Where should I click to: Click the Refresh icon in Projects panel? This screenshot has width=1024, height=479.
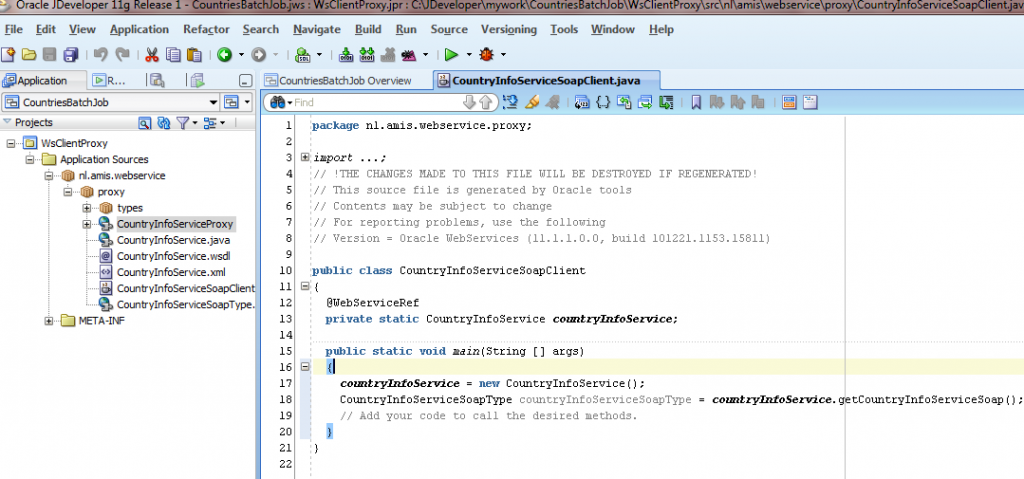click(x=162, y=123)
